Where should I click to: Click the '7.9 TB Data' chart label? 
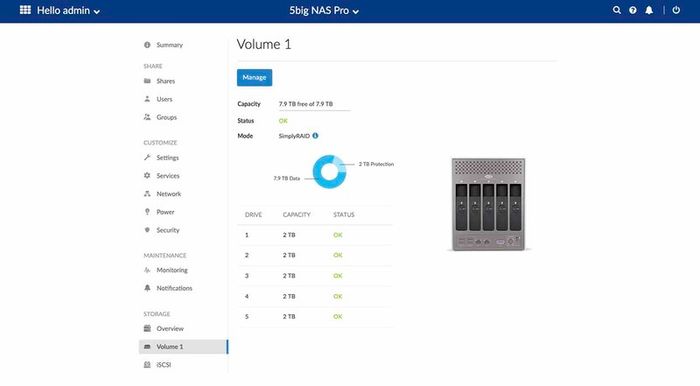[x=287, y=178]
